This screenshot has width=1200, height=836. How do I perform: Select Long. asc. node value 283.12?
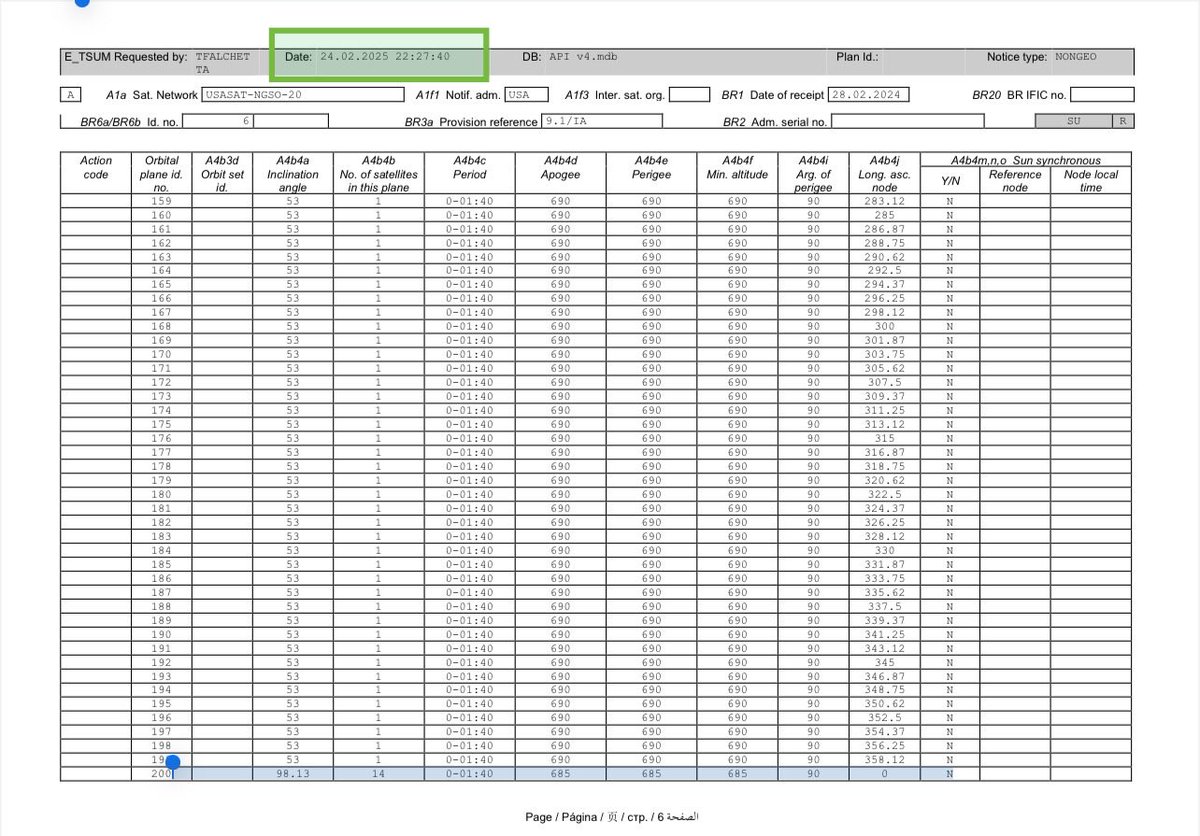884,201
